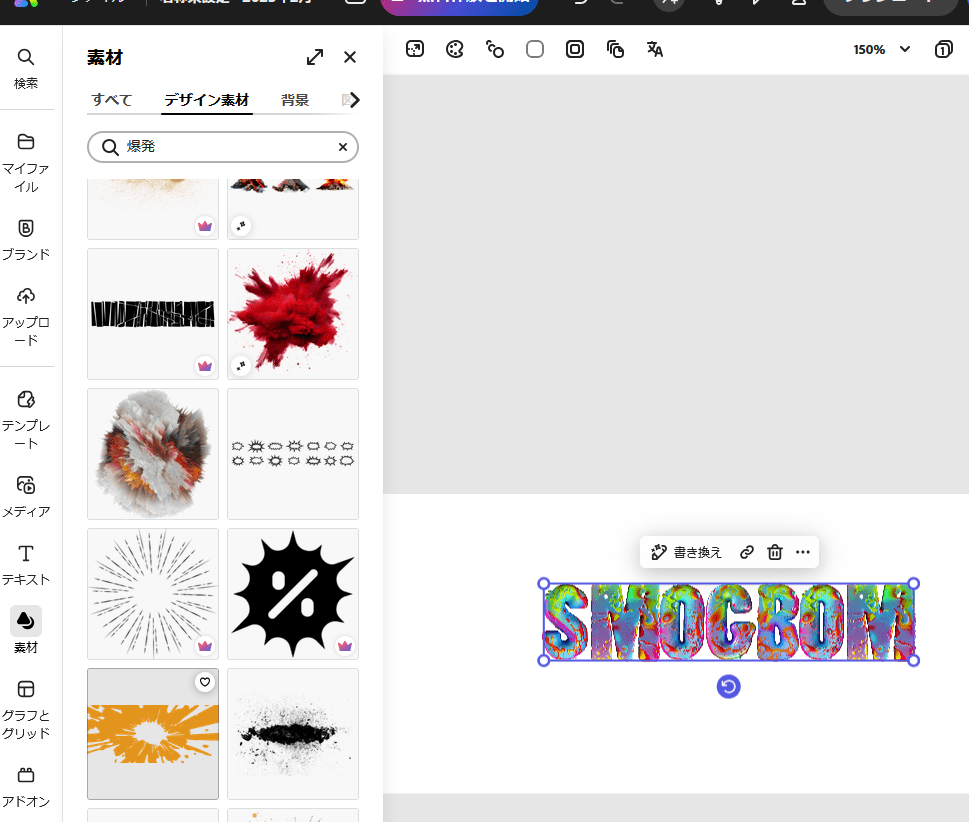This screenshot has width=969, height=822.
Task: Open the pages view icon
Action: click(944, 49)
